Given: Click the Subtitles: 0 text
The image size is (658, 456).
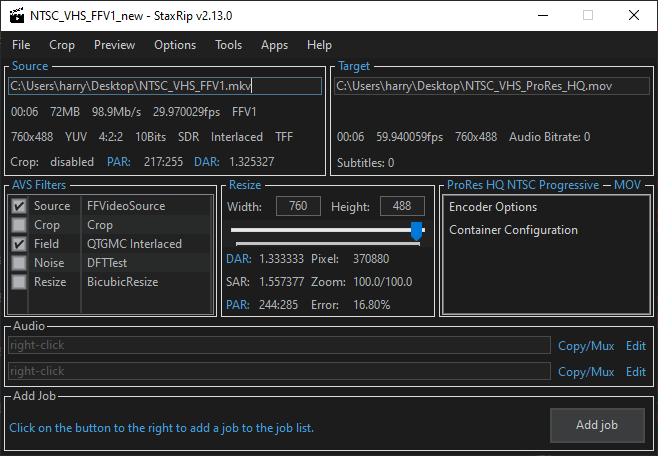Looking at the screenshot, I should pos(366,163).
